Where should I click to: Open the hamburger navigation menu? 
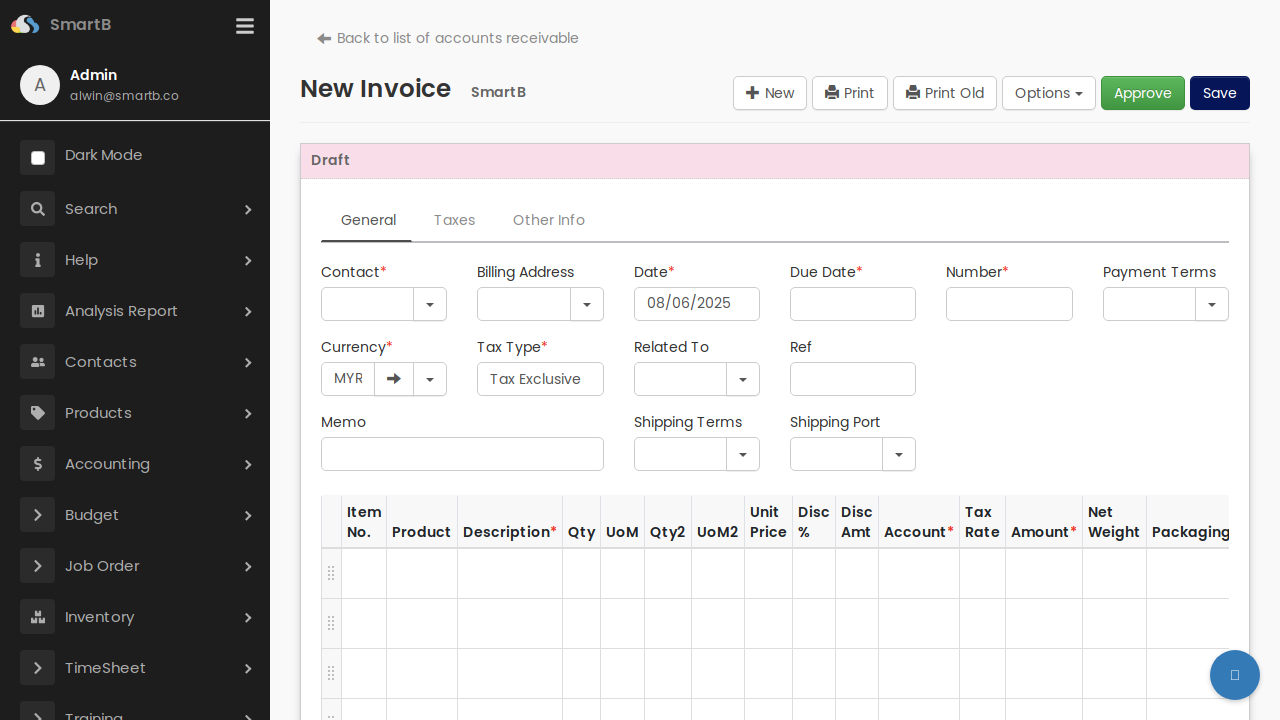coord(245,26)
